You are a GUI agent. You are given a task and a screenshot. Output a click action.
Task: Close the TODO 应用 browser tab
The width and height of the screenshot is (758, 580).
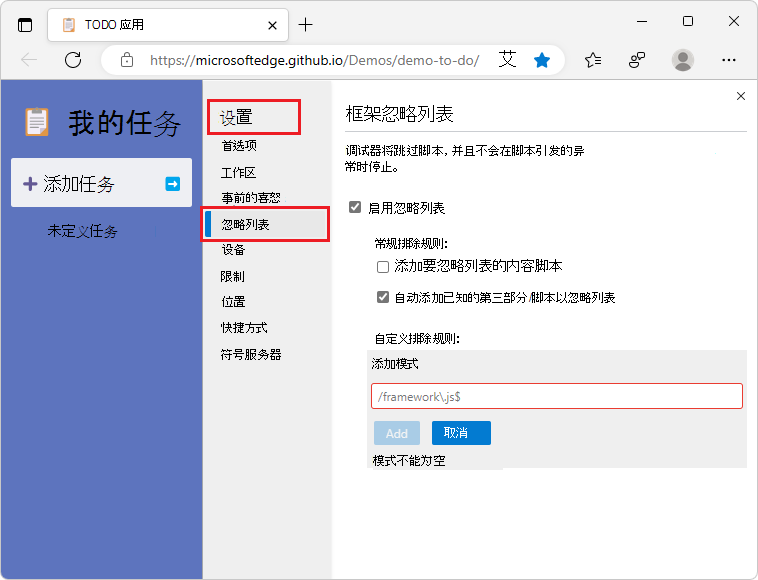click(x=272, y=25)
